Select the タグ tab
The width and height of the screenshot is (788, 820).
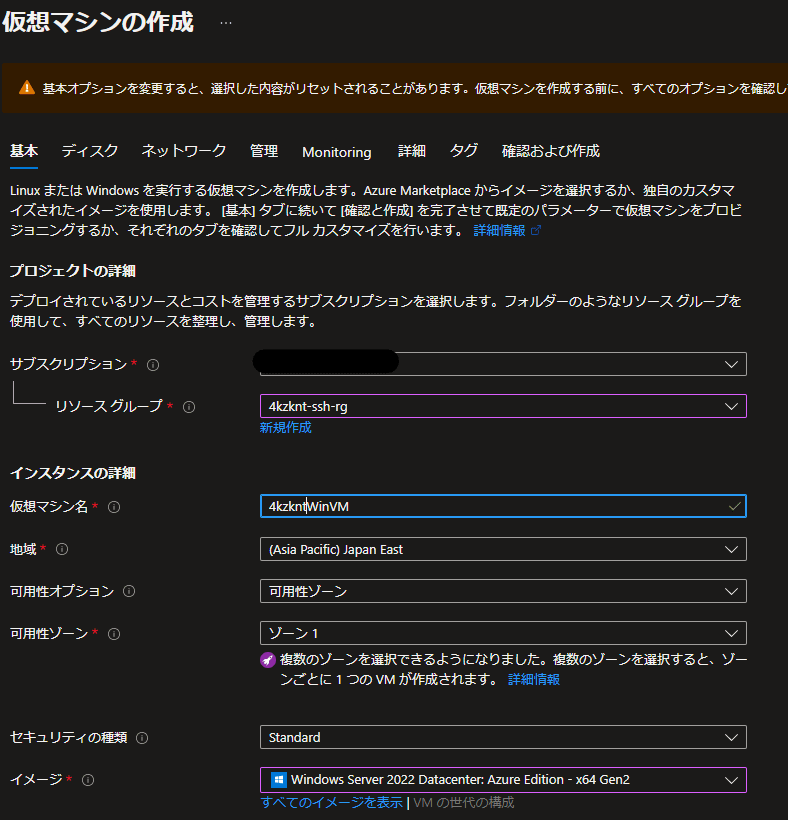click(464, 151)
